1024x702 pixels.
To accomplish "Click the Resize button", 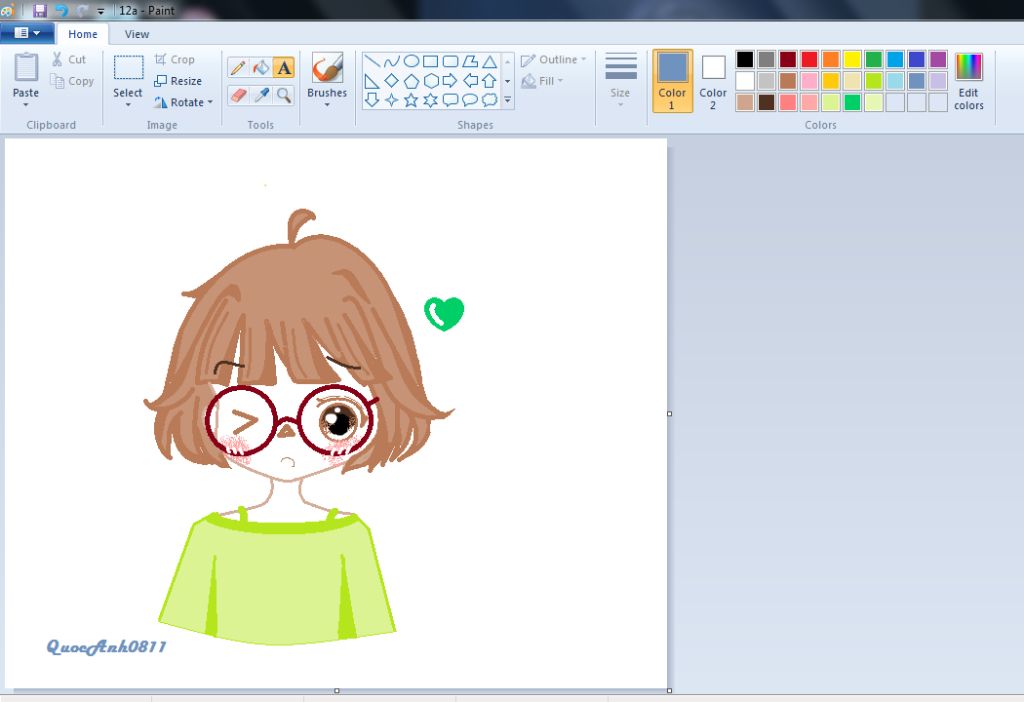I will 178,81.
